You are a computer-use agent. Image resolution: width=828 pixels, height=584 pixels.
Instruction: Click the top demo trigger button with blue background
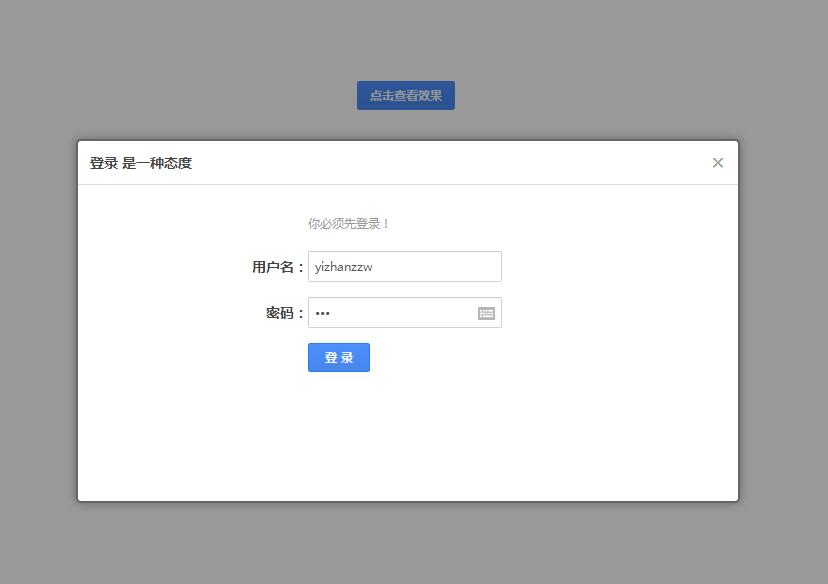tap(405, 95)
